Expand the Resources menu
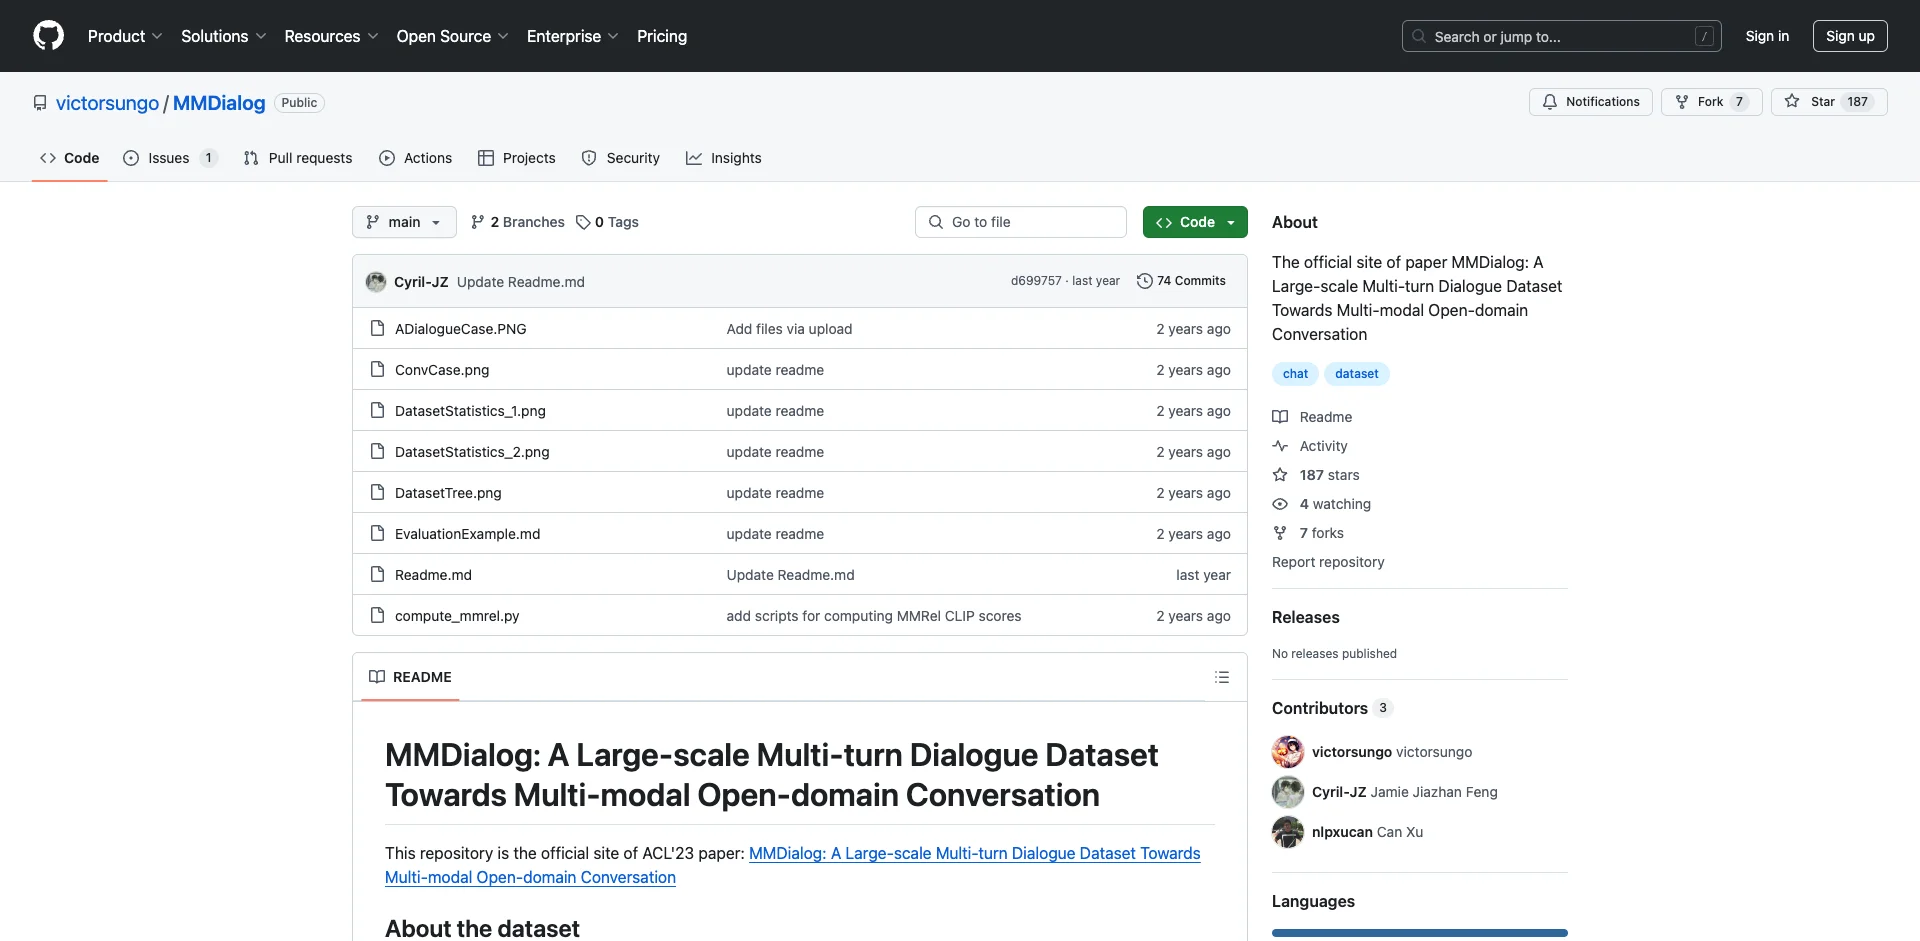The height and width of the screenshot is (941, 1920). (x=331, y=36)
